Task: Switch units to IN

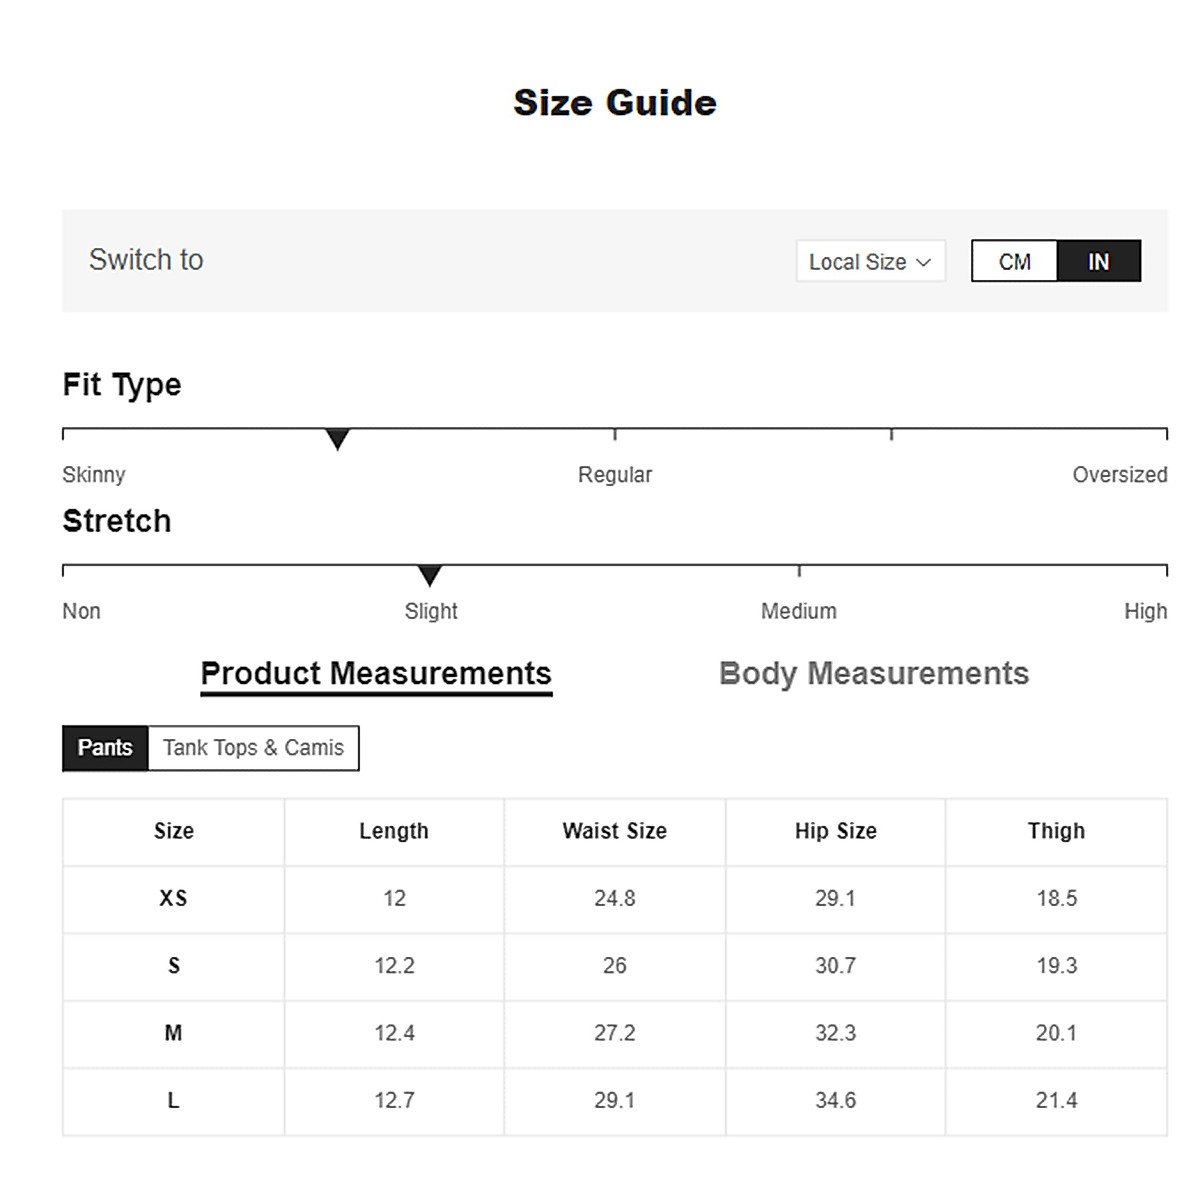Action: point(1098,262)
